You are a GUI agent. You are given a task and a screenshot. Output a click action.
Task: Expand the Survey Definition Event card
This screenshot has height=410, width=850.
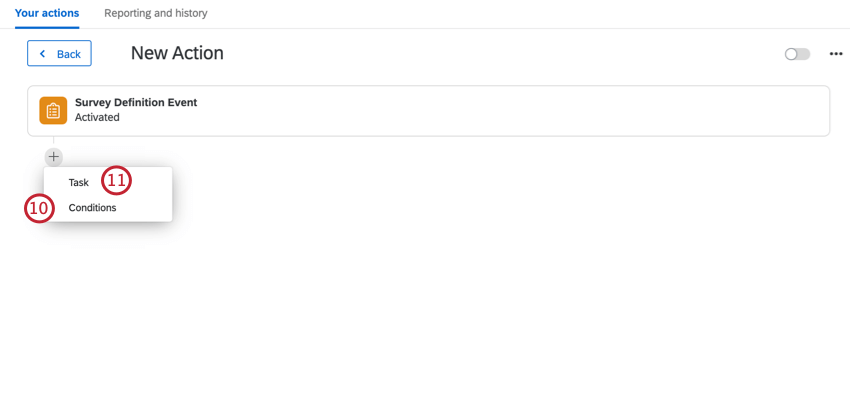pyautogui.click(x=428, y=111)
